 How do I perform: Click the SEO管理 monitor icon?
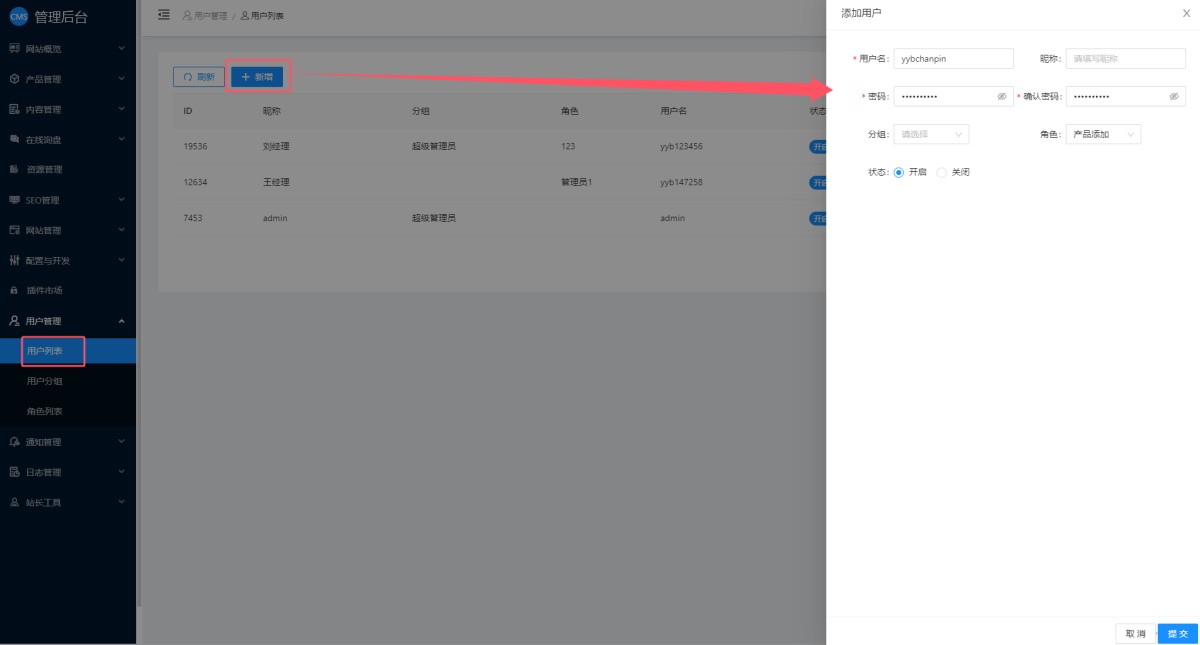pyautogui.click(x=14, y=200)
